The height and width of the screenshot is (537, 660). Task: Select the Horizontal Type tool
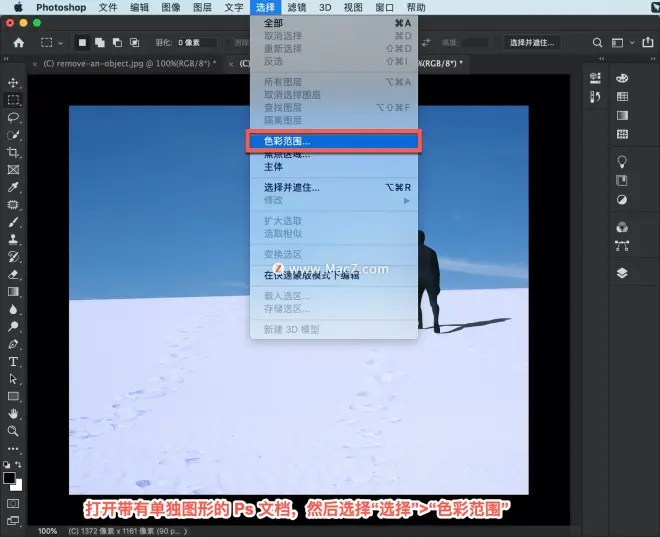[13, 362]
